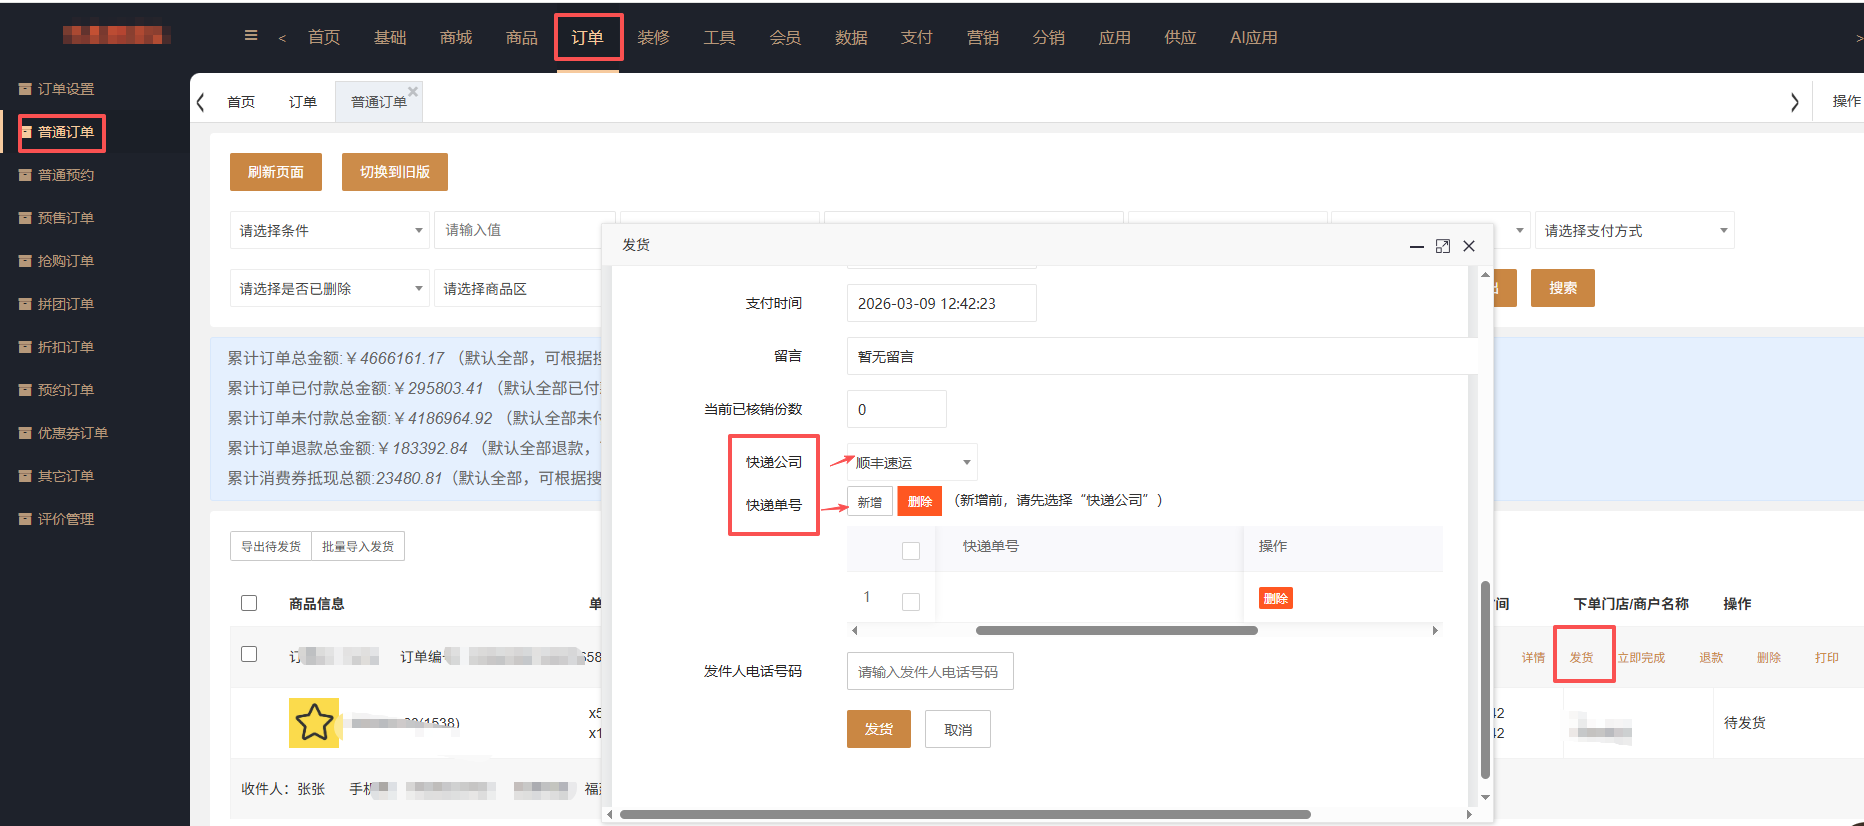The height and width of the screenshot is (826, 1864).
Task: Open the 营销 top menu
Action: [x=982, y=37]
